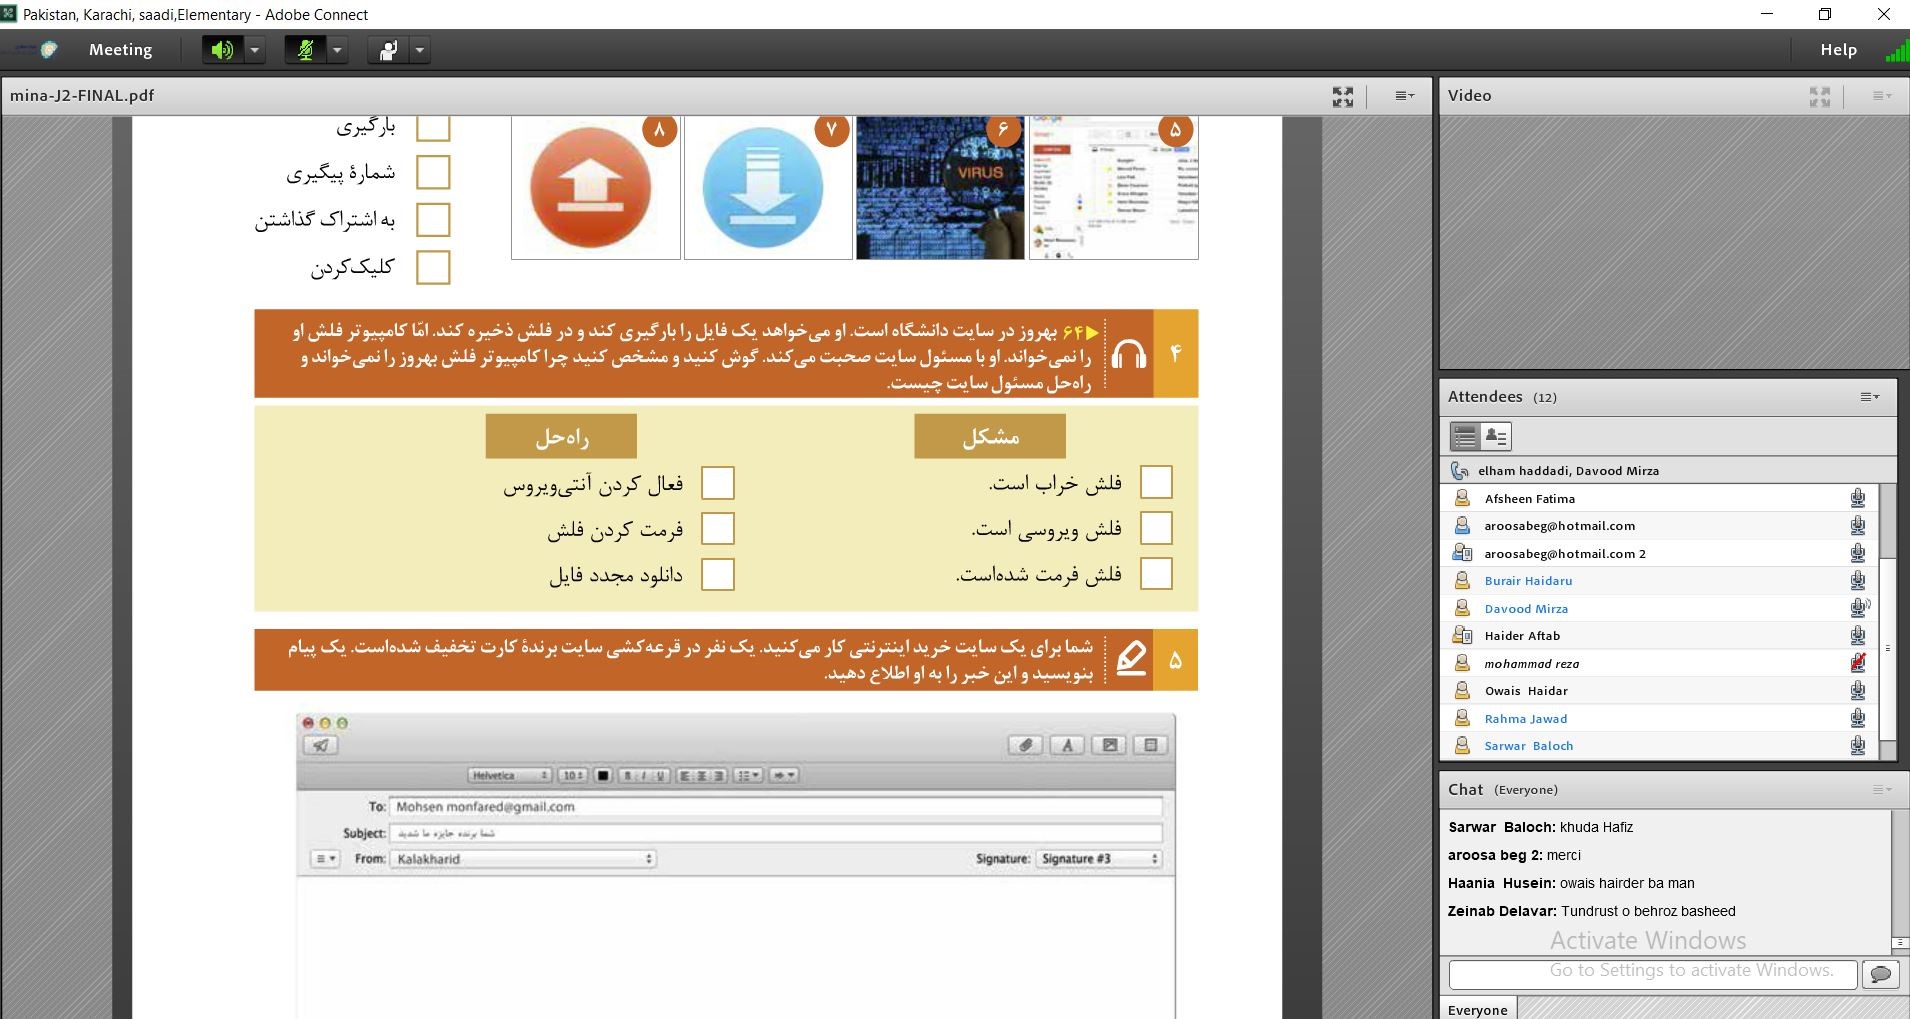Click mohammad reza's muted microphone icon
This screenshot has height=1019, width=1910.
click(1858, 663)
